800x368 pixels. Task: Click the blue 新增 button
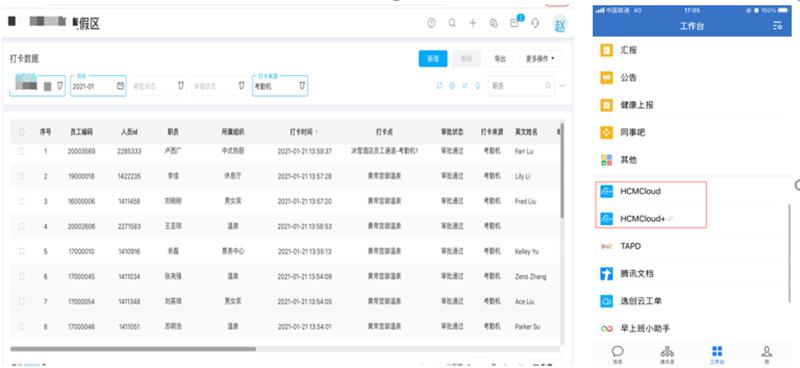433,59
